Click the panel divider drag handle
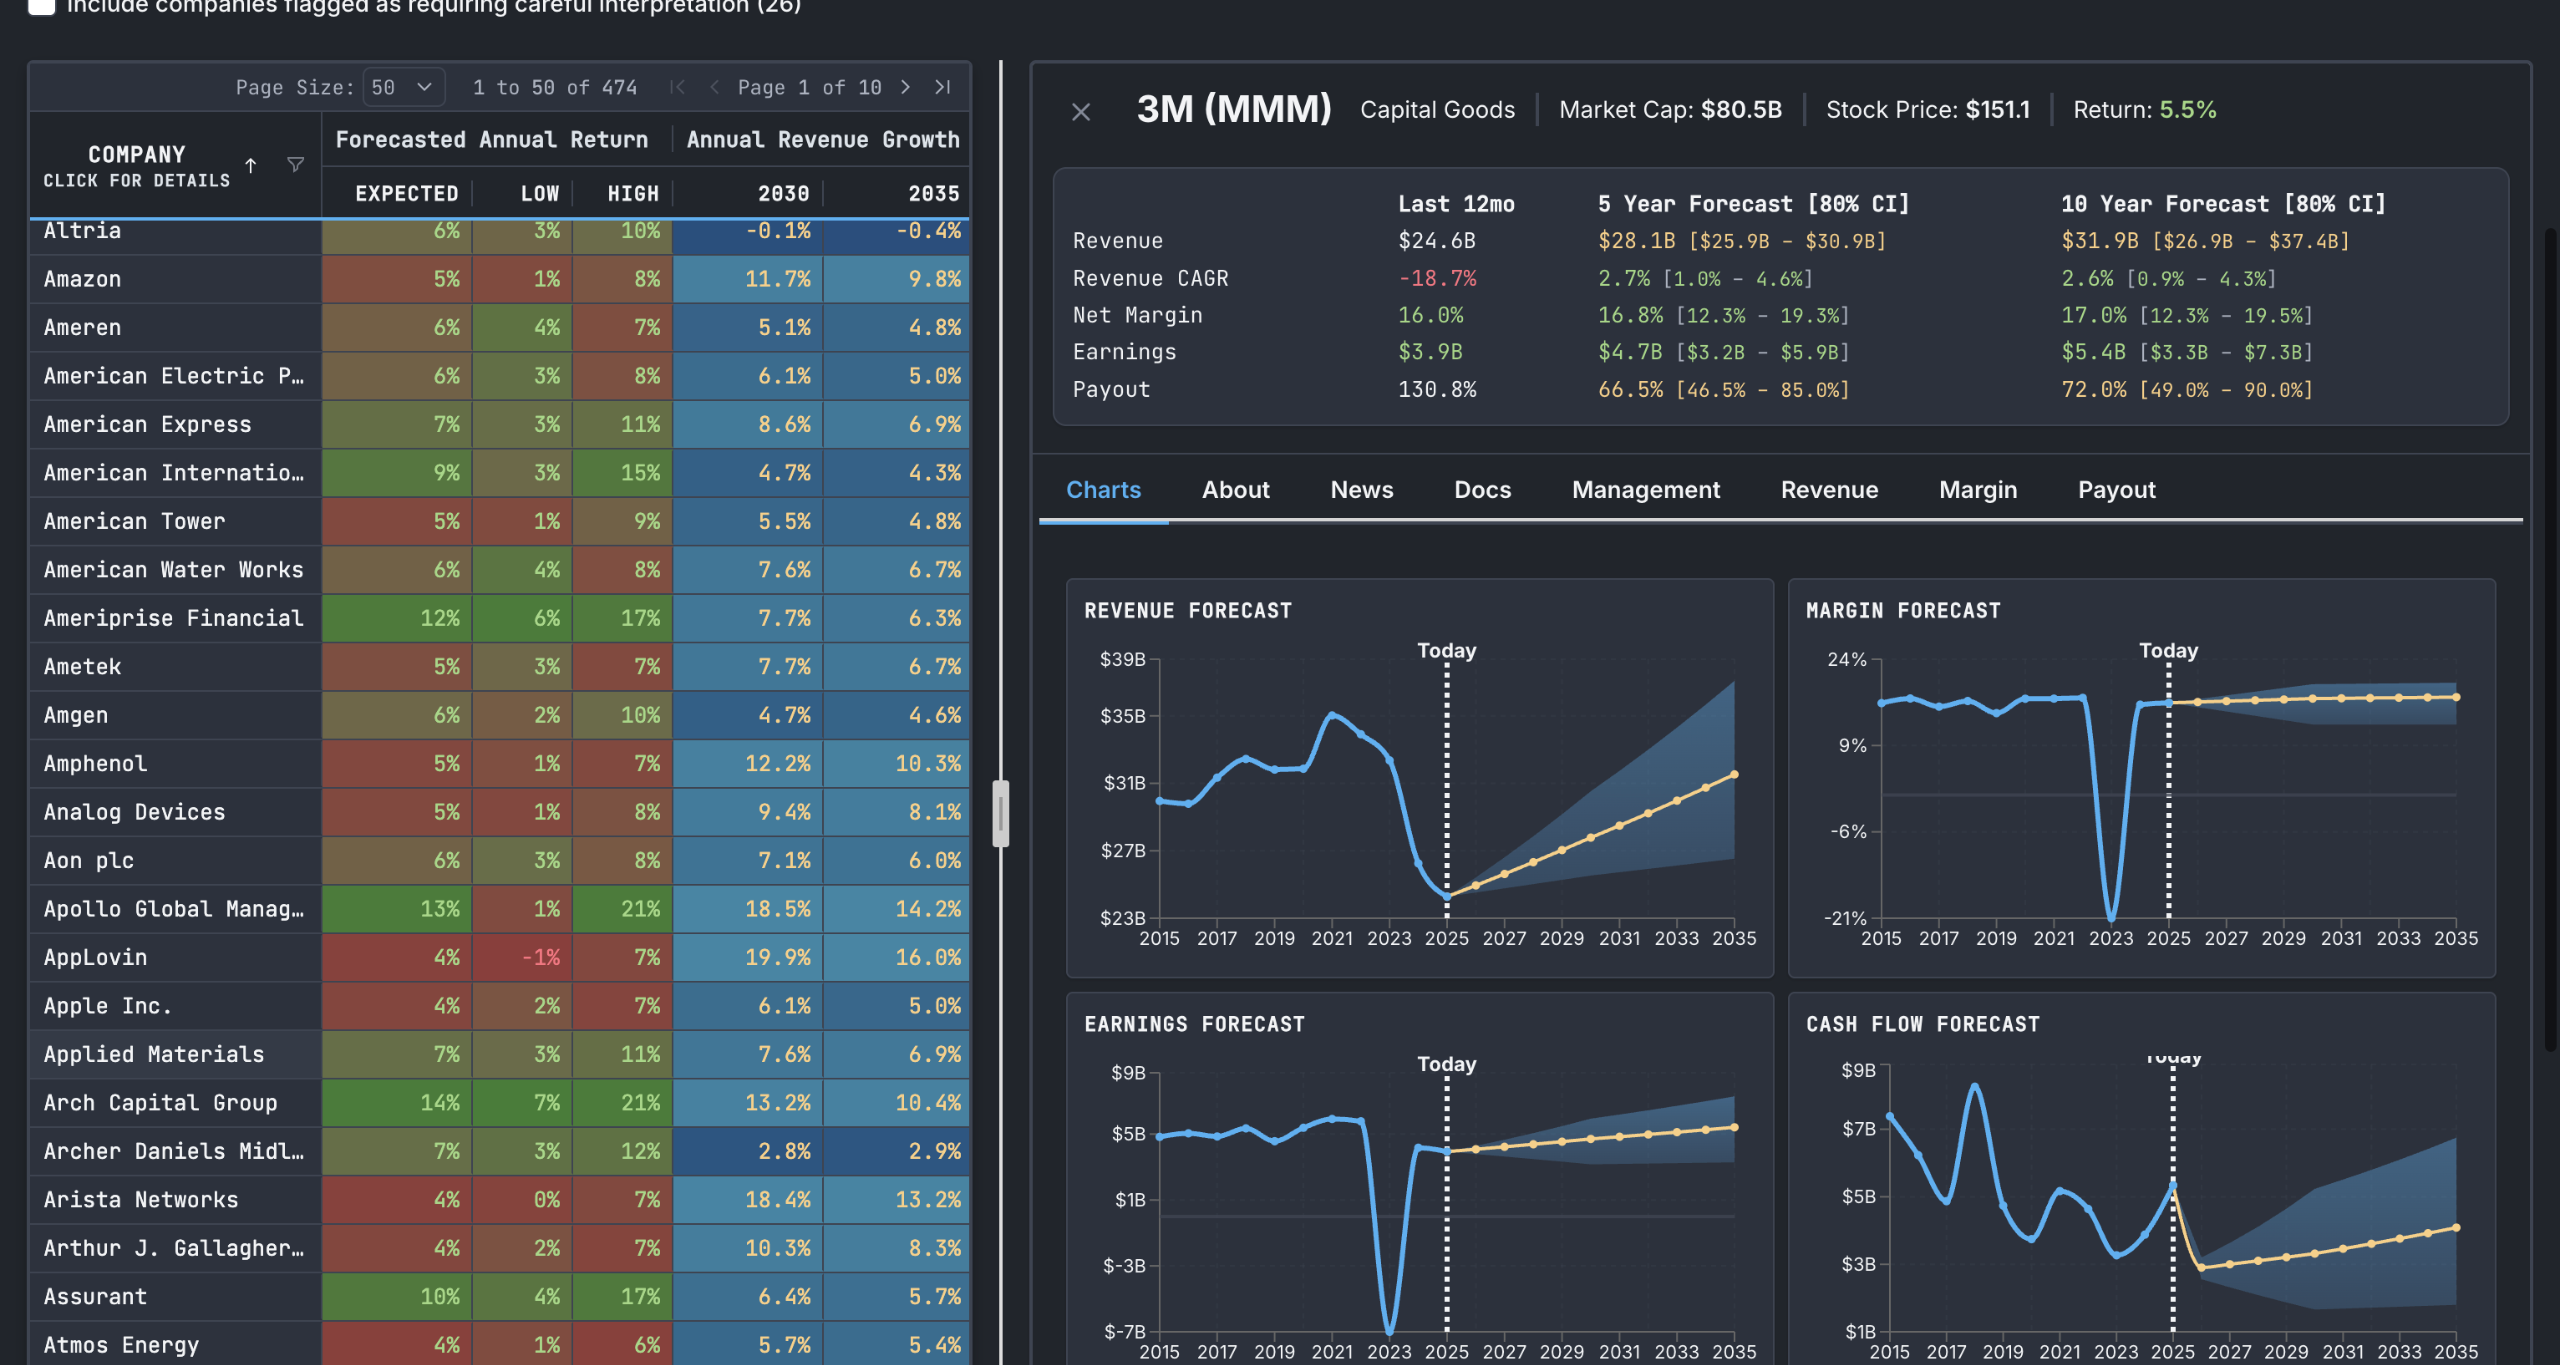Screen dimensions: 2560x1365 (x=1000, y=813)
